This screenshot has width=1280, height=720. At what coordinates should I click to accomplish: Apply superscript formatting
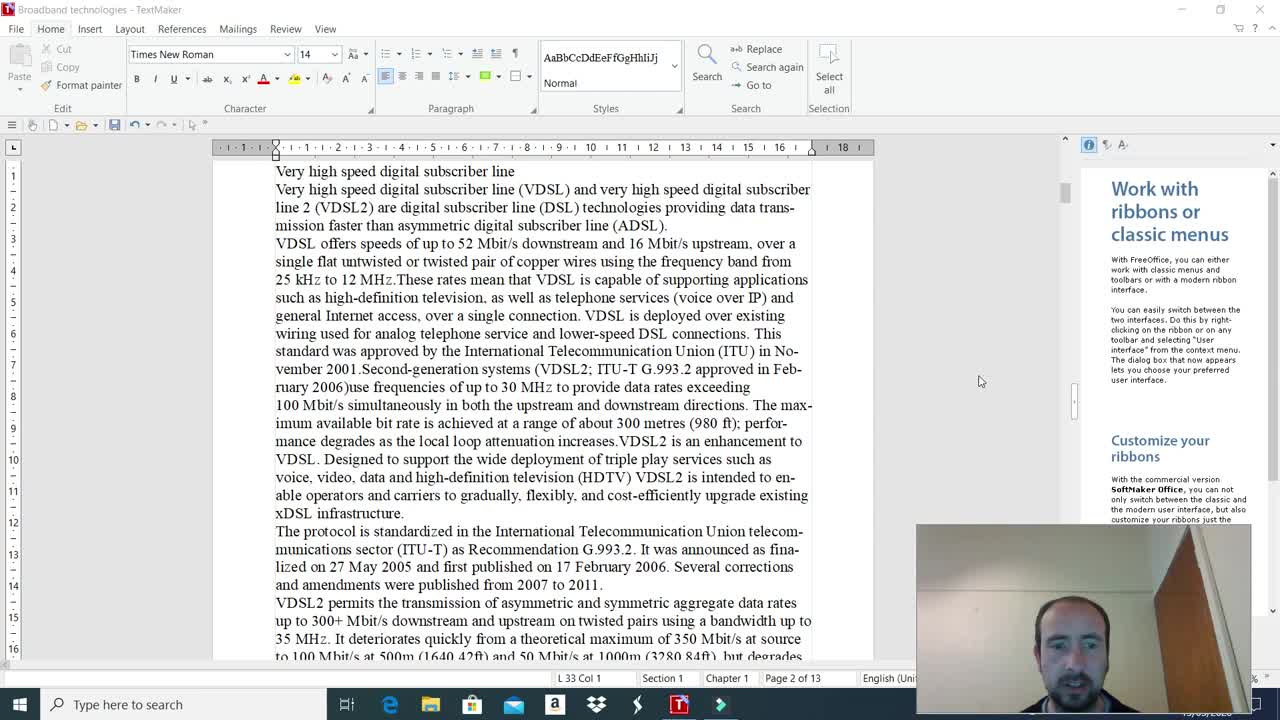pos(245,79)
